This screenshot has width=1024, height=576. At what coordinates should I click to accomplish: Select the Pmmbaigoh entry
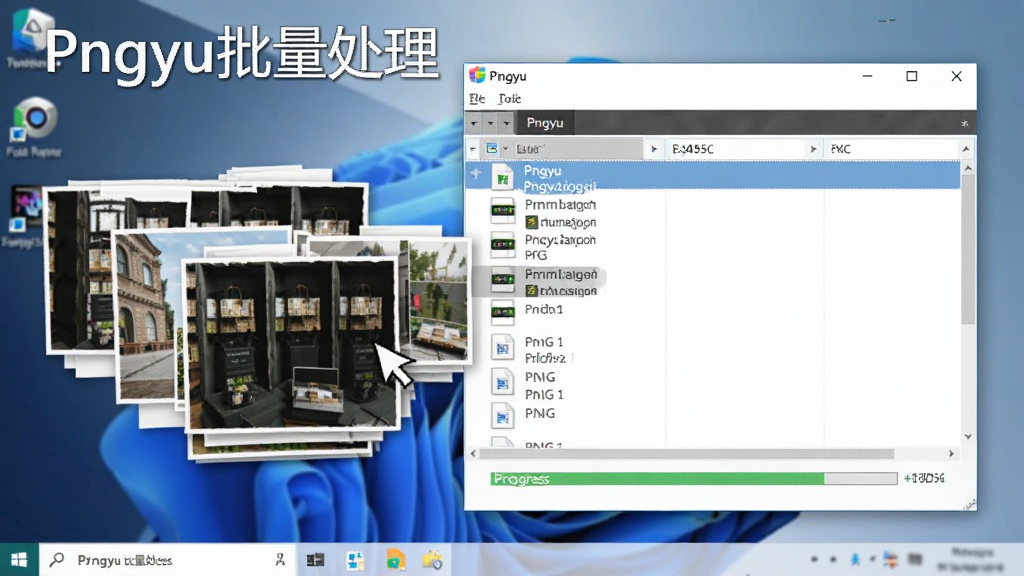(x=560, y=204)
